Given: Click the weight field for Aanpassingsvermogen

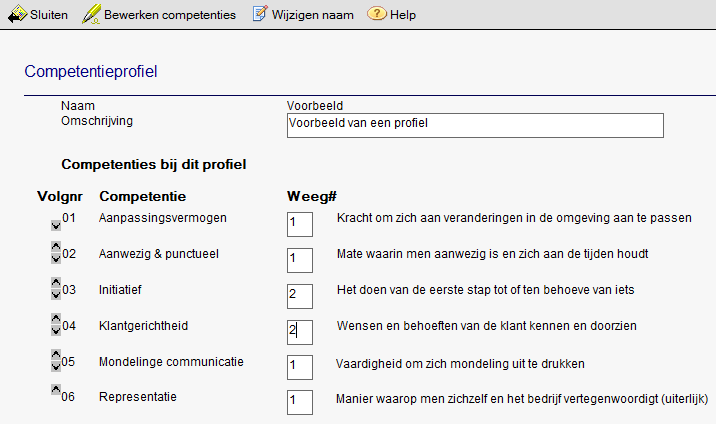Looking at the screenshot, I should click(299, 223).
